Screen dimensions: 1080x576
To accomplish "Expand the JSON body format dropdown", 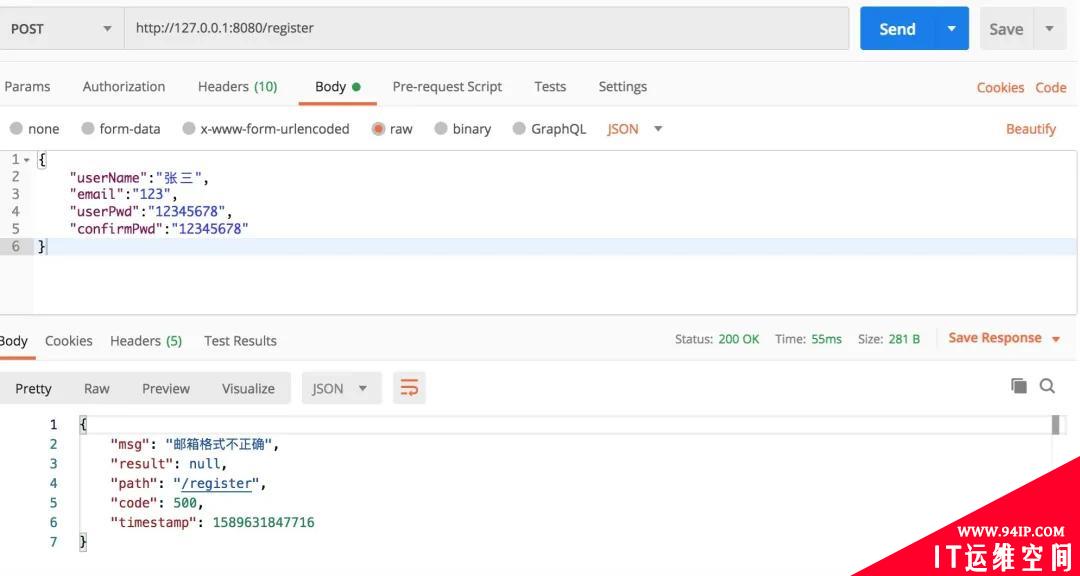I will click(x=635, y=129).
